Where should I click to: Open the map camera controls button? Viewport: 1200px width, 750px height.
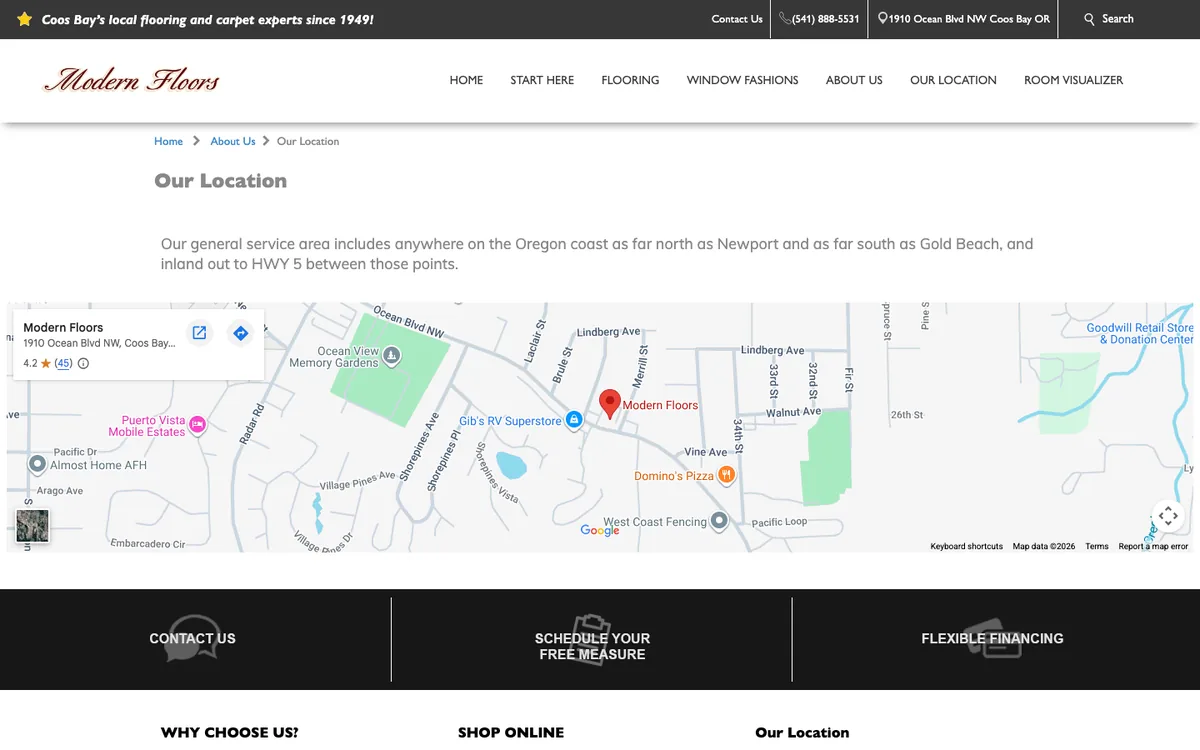[x=1167, y=516]
